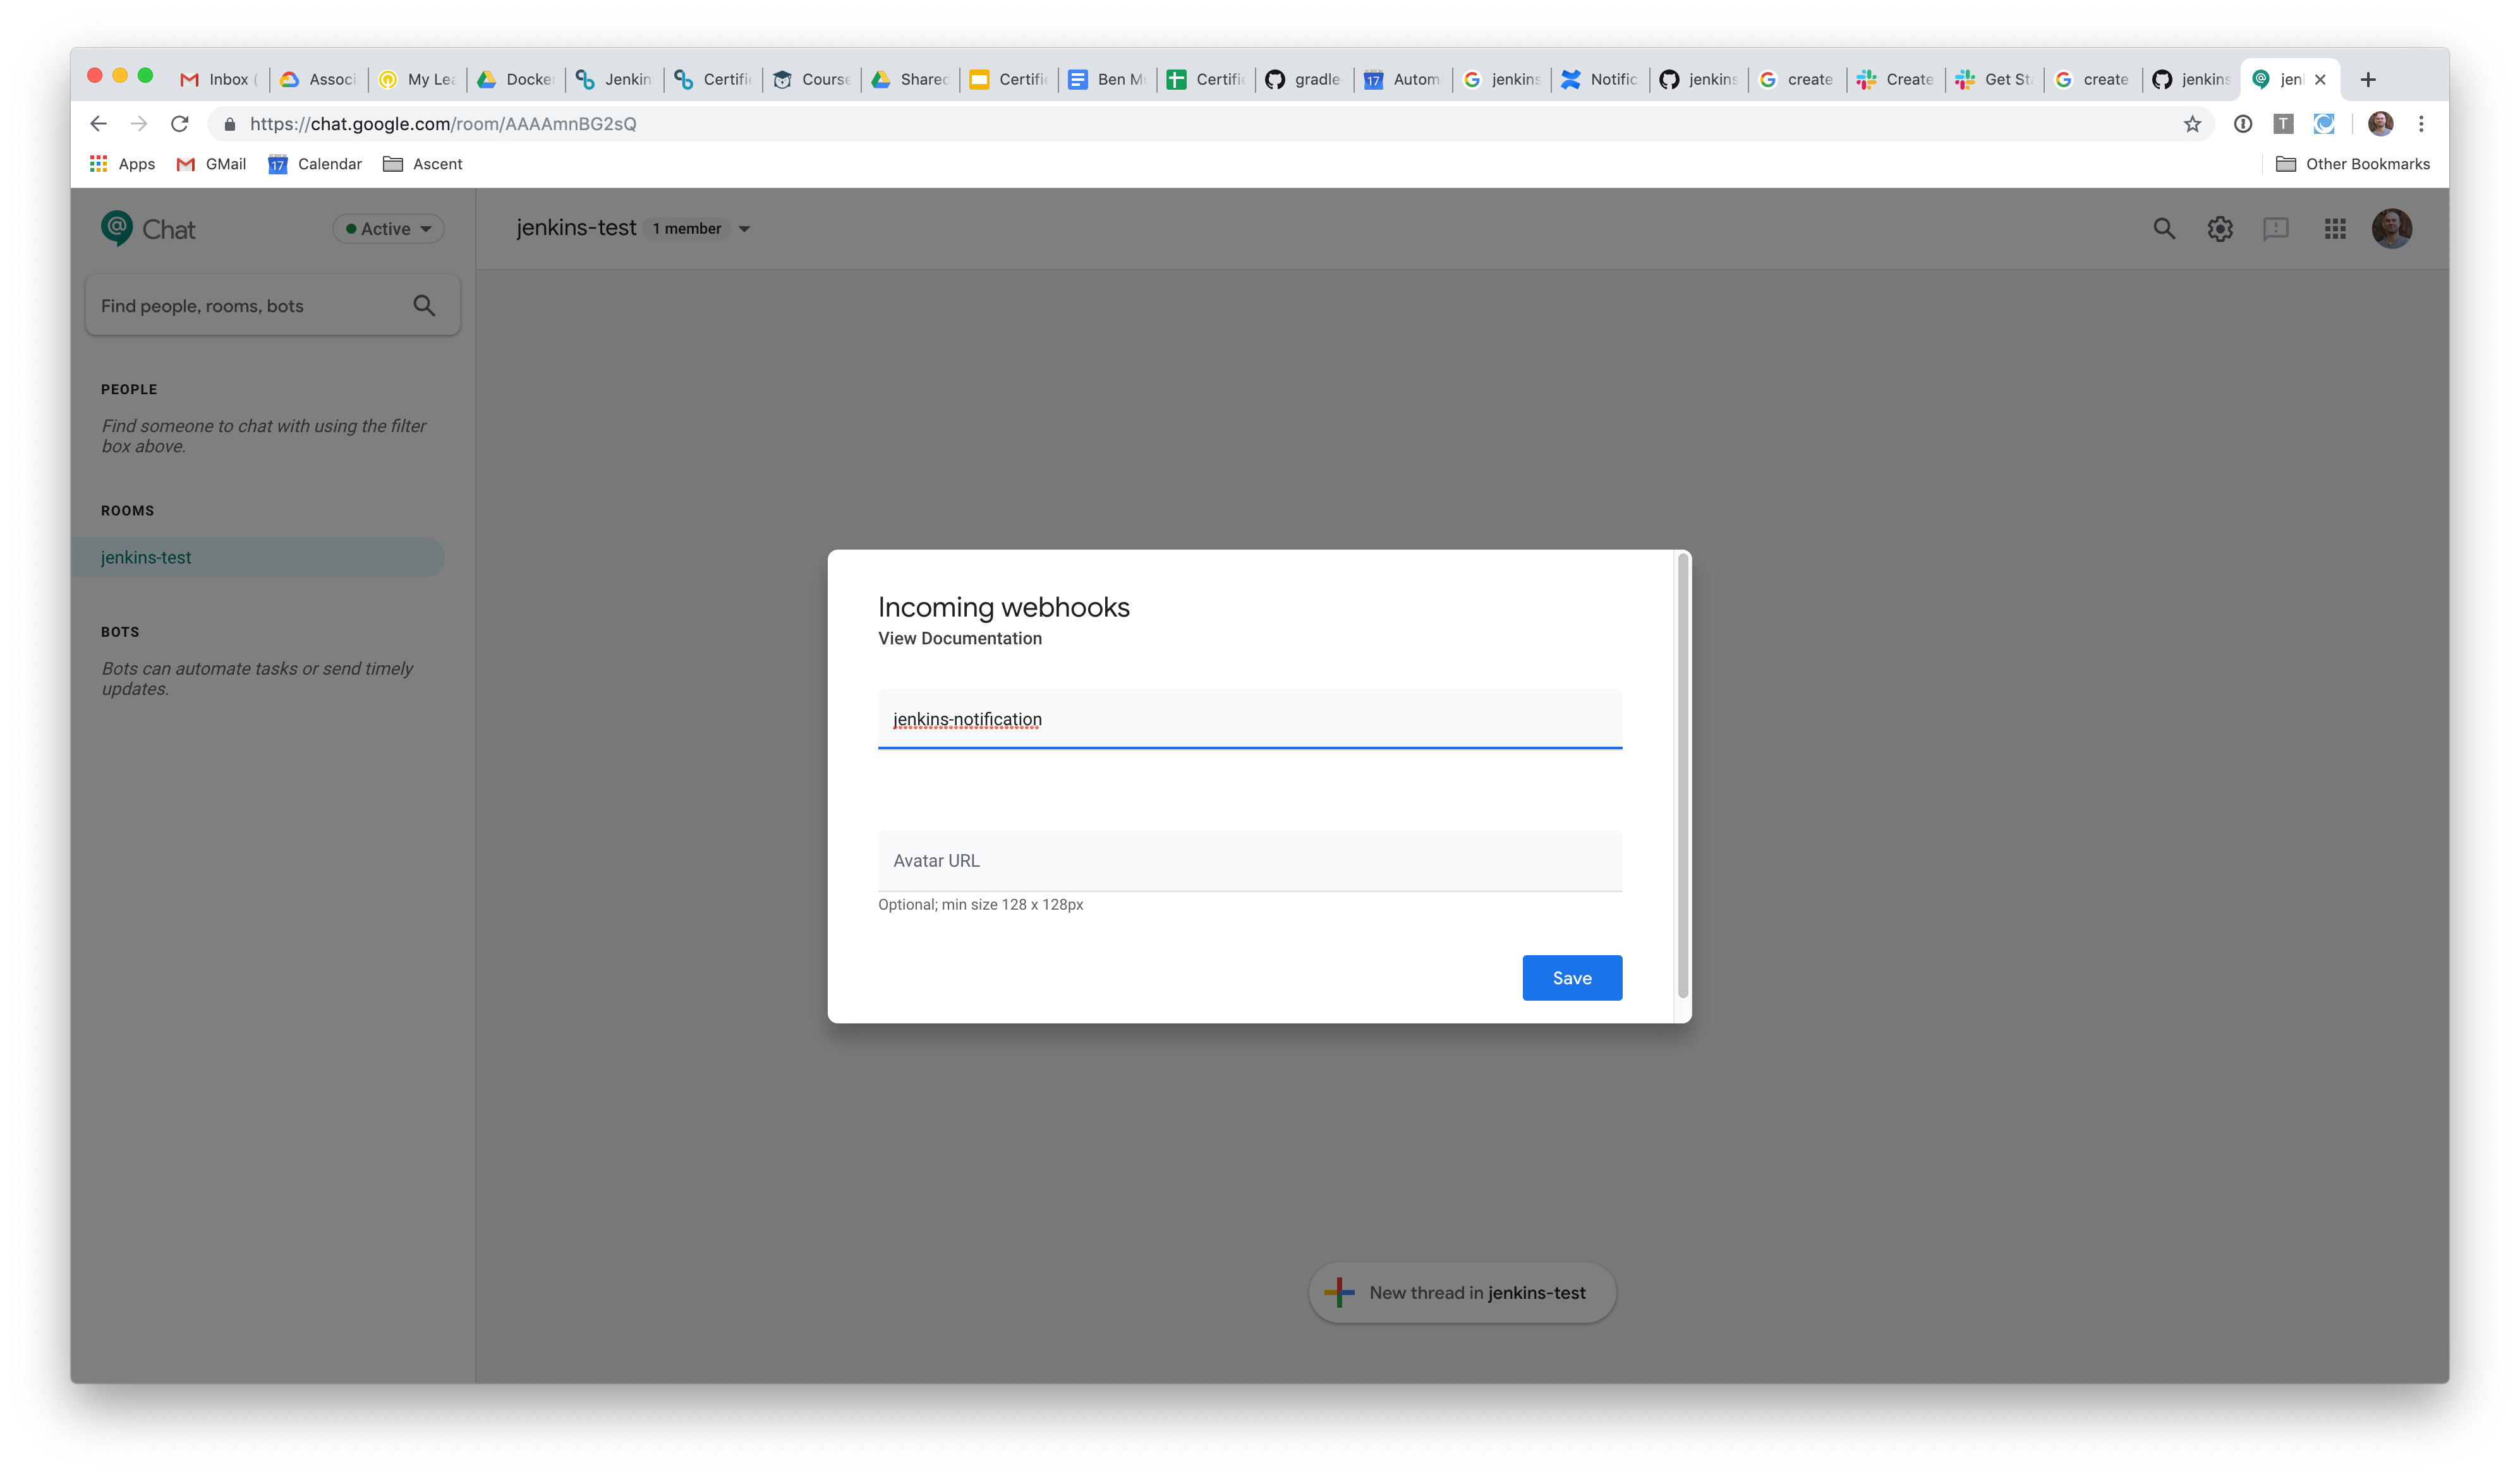Save the incoming webhook
Viewport: 2520px width, 1477px height.
point(1572,977)
